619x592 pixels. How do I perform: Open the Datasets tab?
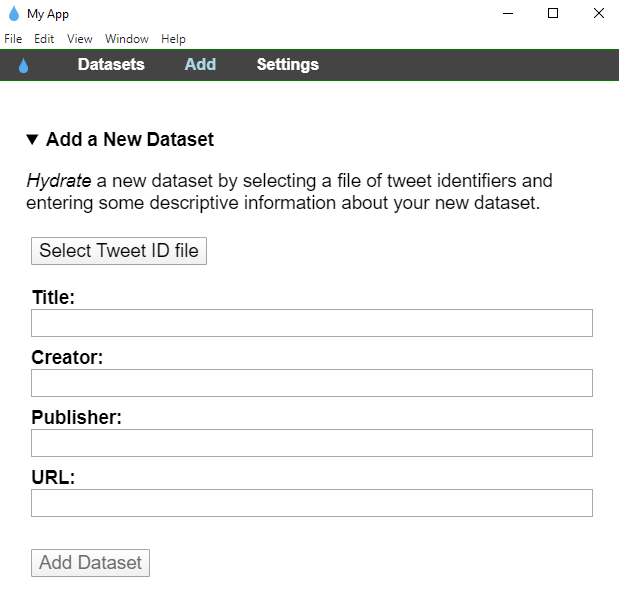pos(111,65)
